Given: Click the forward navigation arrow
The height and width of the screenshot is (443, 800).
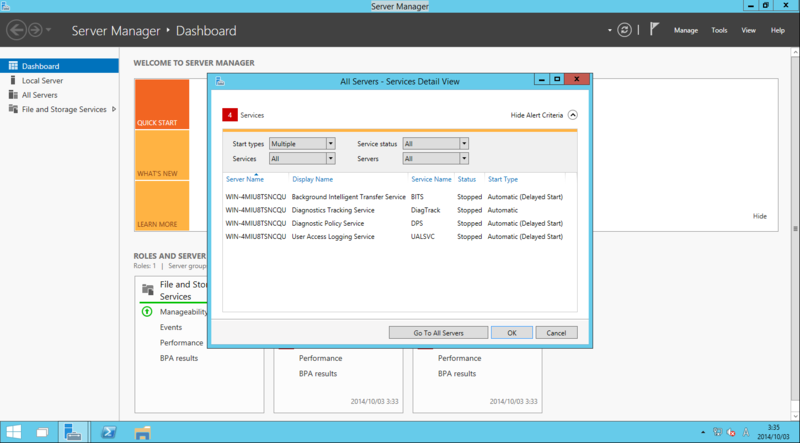Looking at the screenshot, I should (35, 30).
